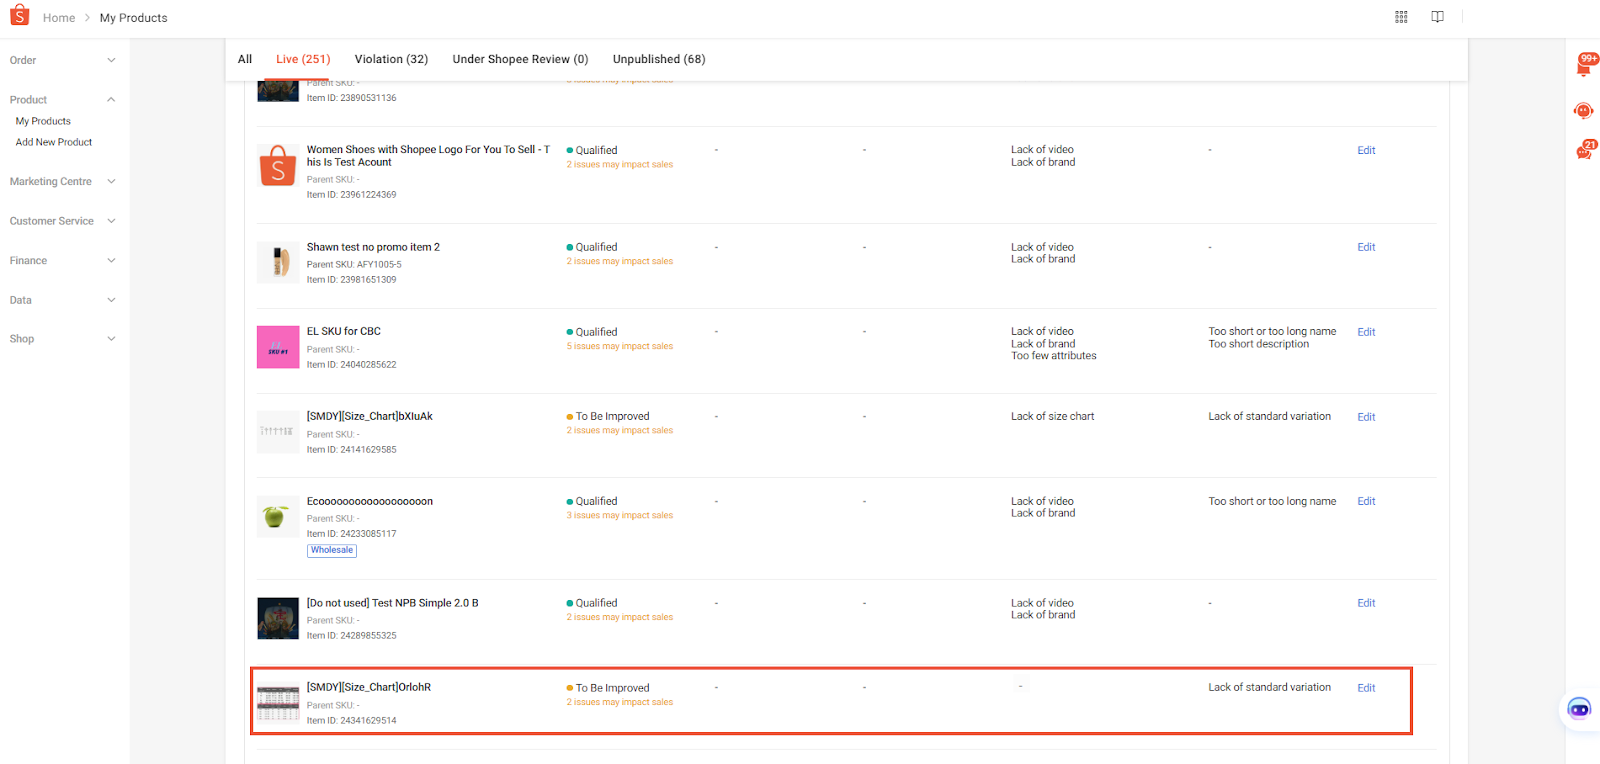Open the Women Shoes with Shopee Logo title
Image resolution: width=1600 pixels, height=764 pixels.
click(428, 156)
